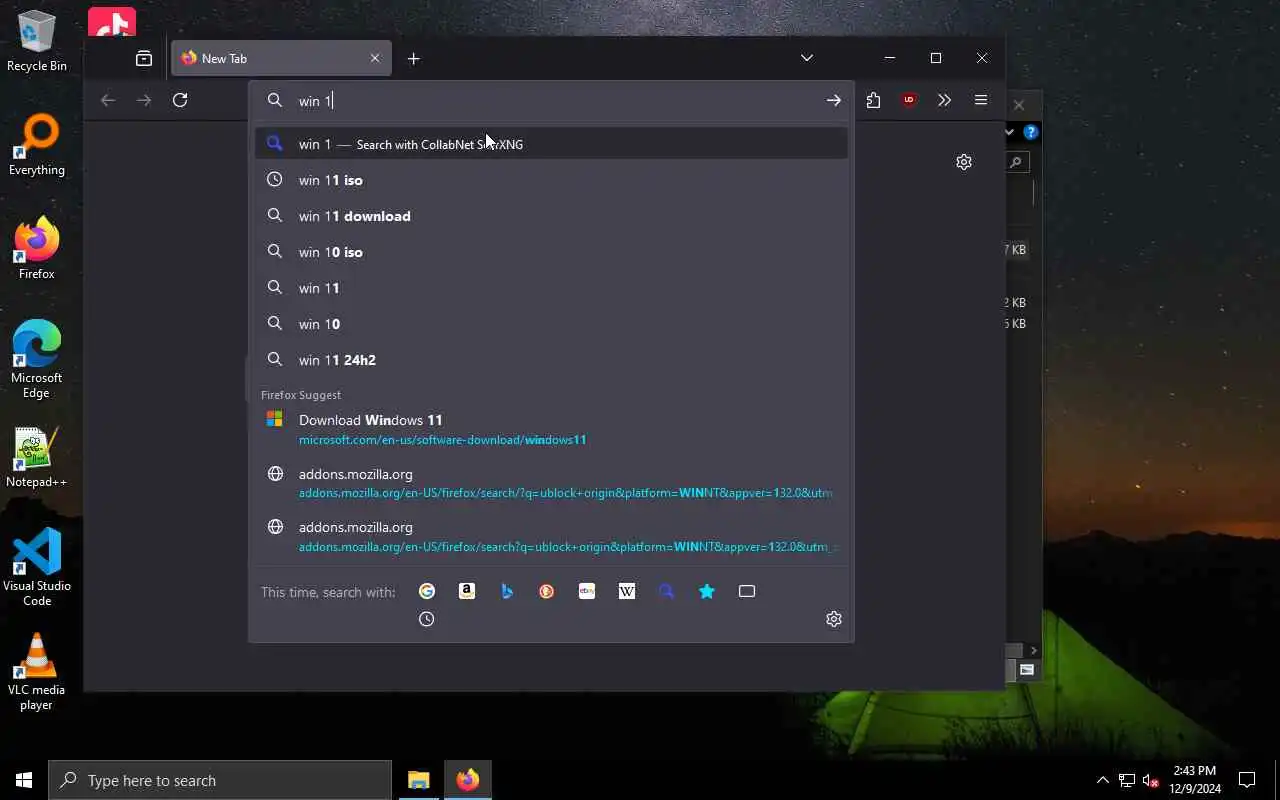1280x800 pixels.
Task: Open the list all tabs dropdown
Action: click(807, 58)
